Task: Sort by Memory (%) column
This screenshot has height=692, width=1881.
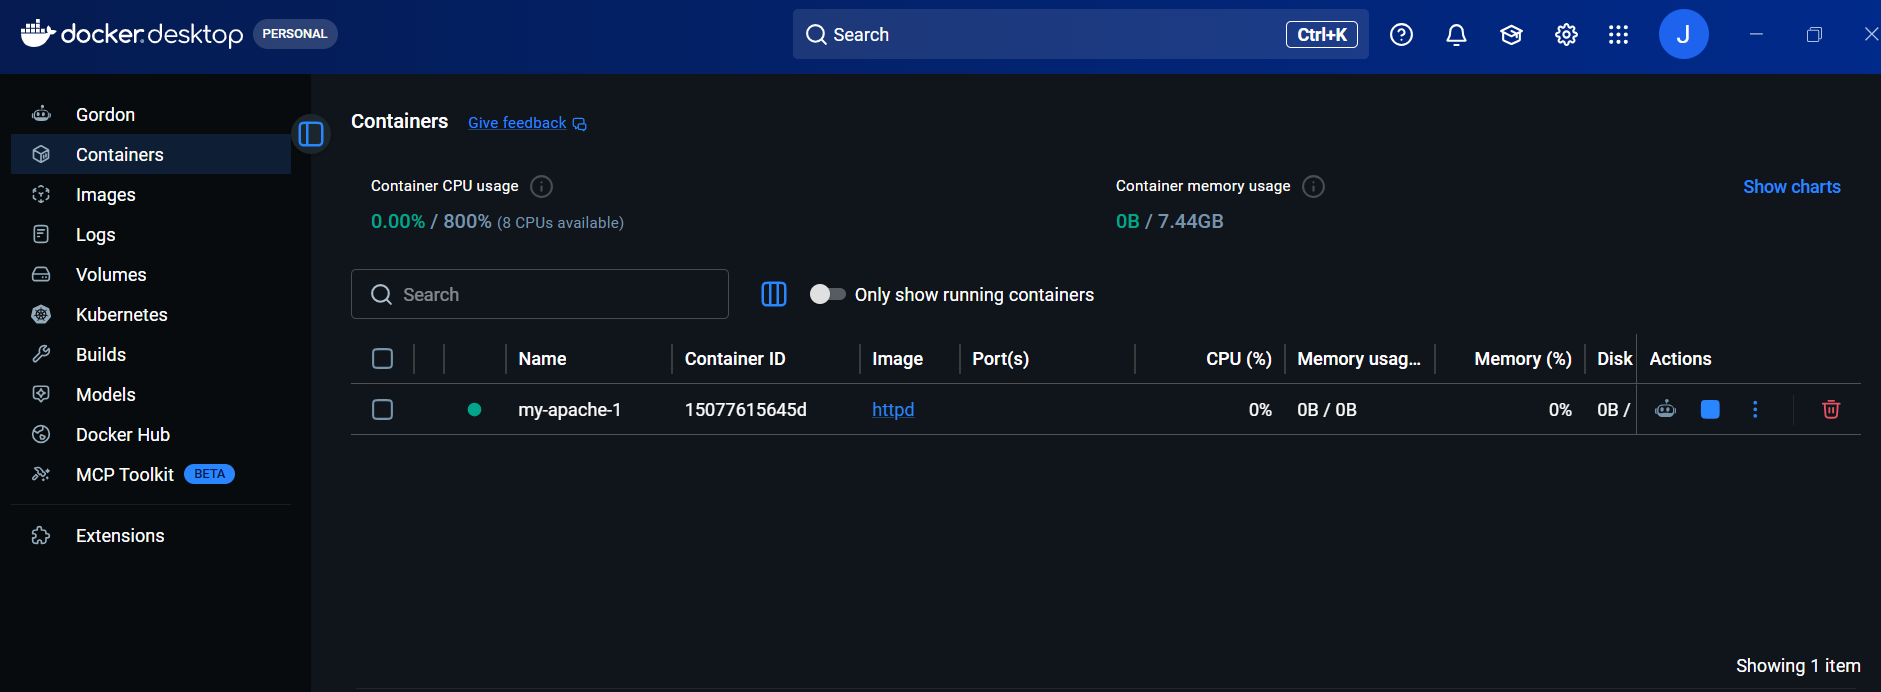Action: click(x=1522, y=359)
